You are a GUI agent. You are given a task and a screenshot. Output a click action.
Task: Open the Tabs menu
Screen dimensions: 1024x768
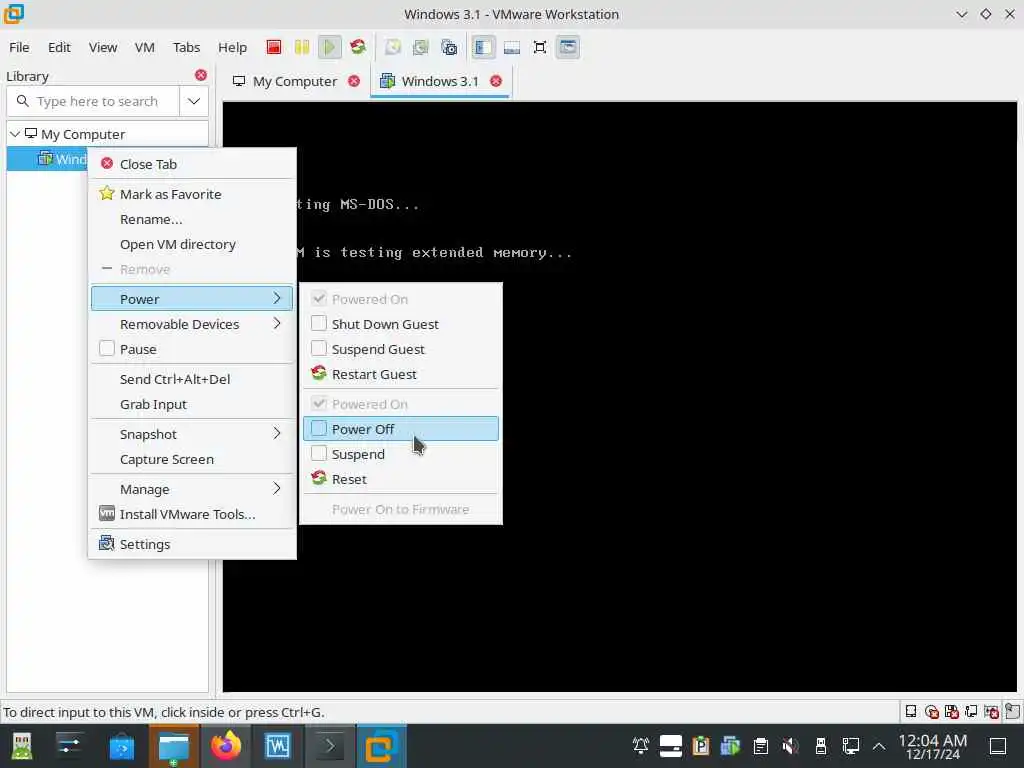186,47
